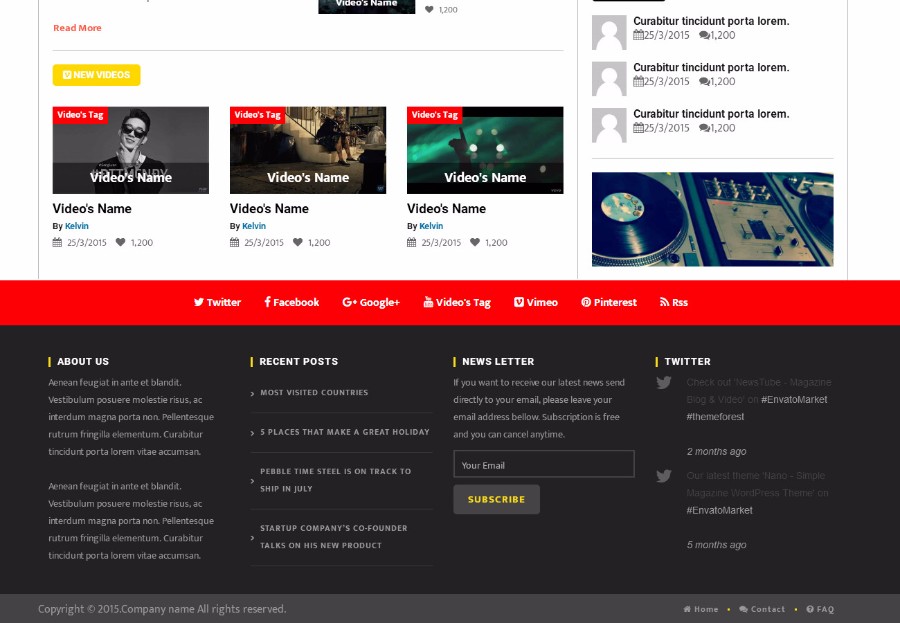
Task: Click the Vimeo icon in red bar
Action: 519,302
